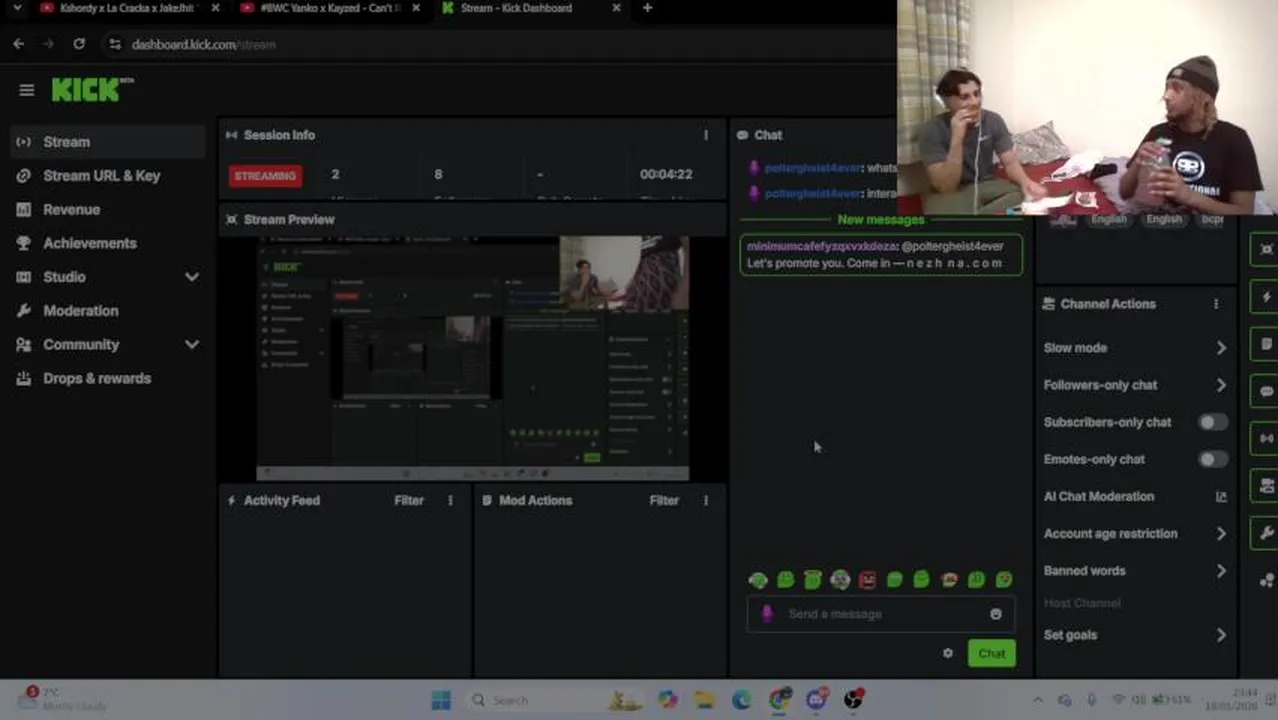Open Account age restriction arrow

(1221, 534)
